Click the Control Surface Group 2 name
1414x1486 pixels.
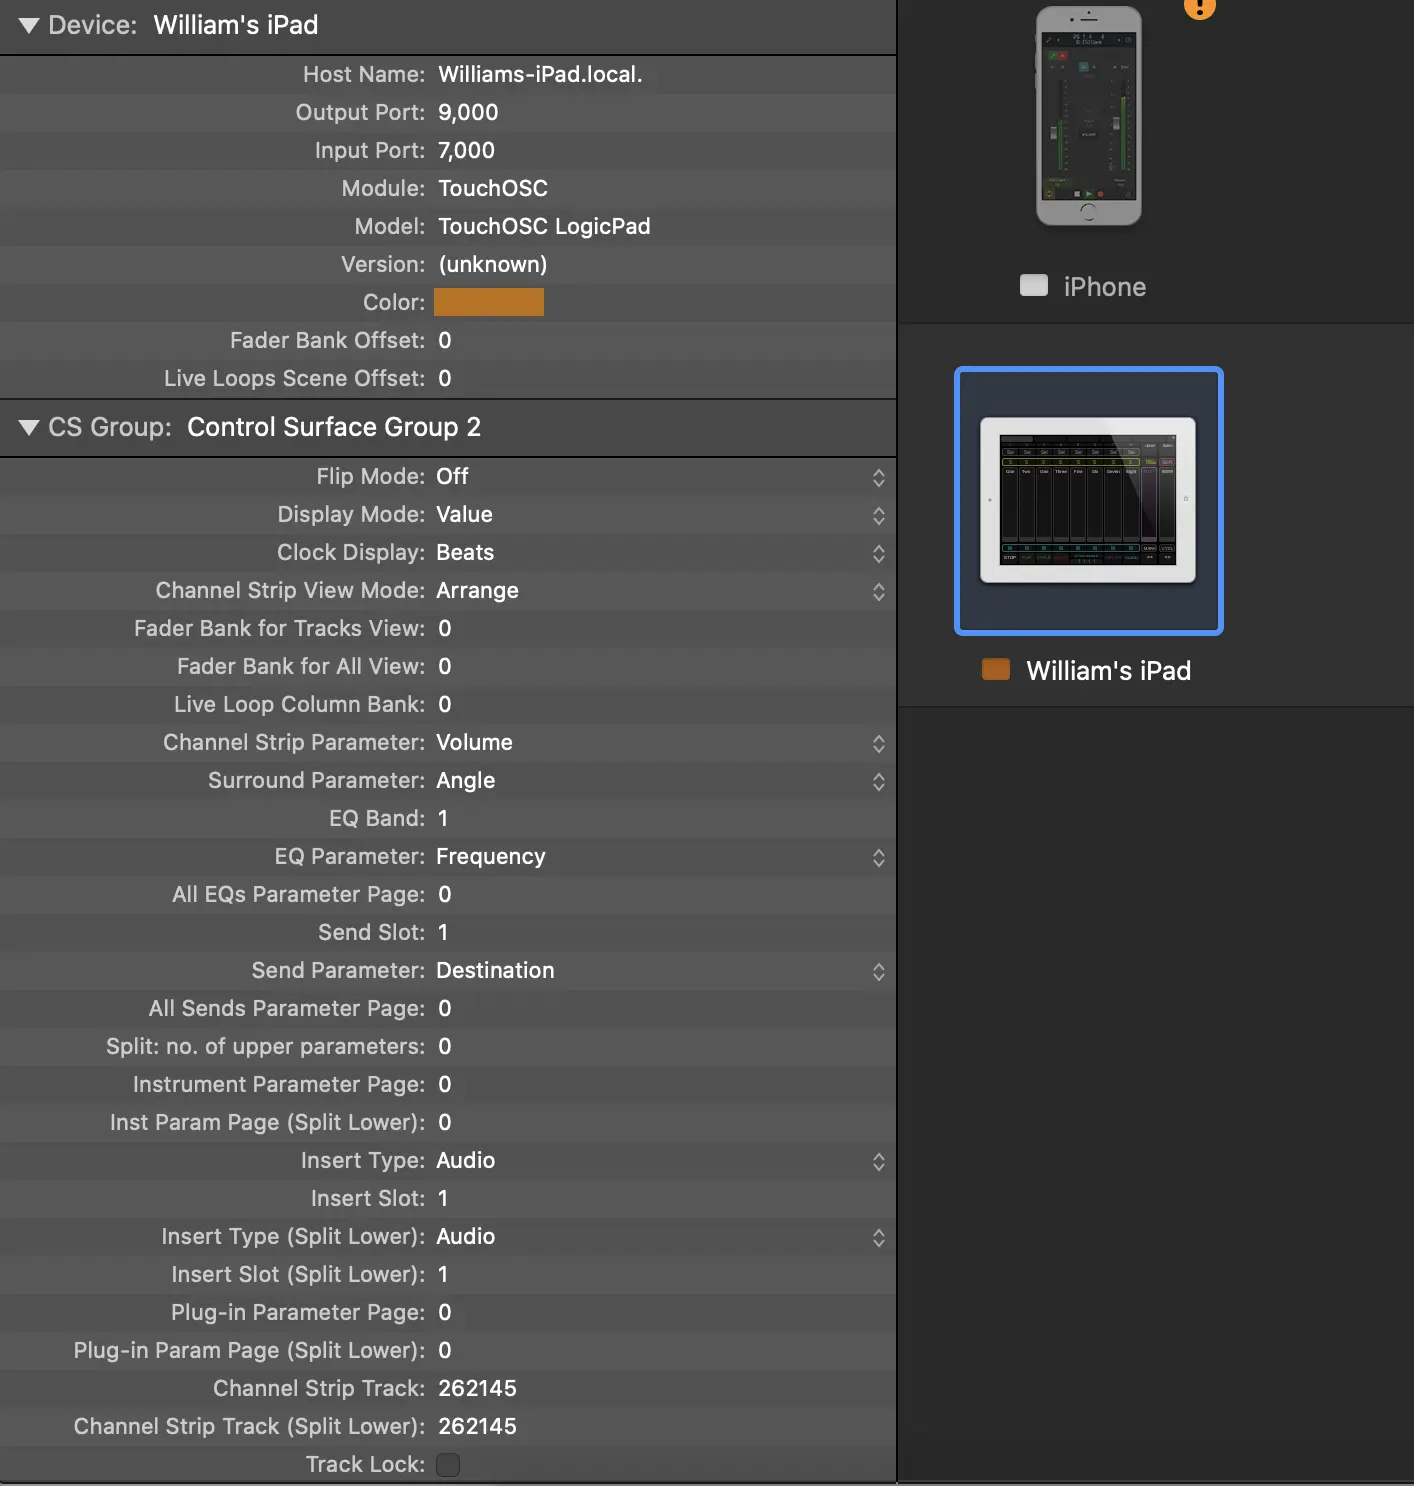click(334, 428)
